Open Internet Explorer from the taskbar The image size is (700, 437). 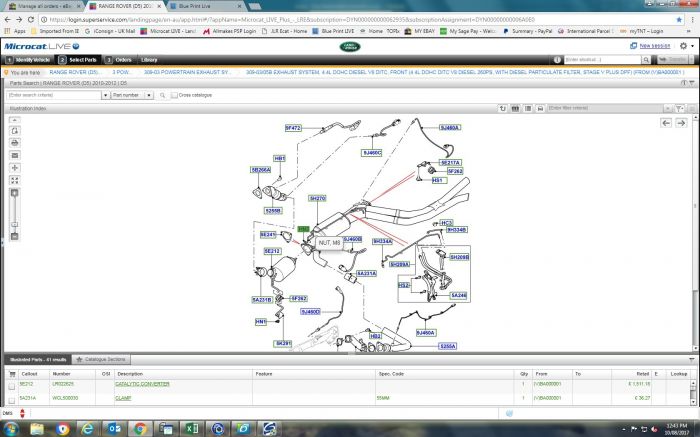pos(88,429)
